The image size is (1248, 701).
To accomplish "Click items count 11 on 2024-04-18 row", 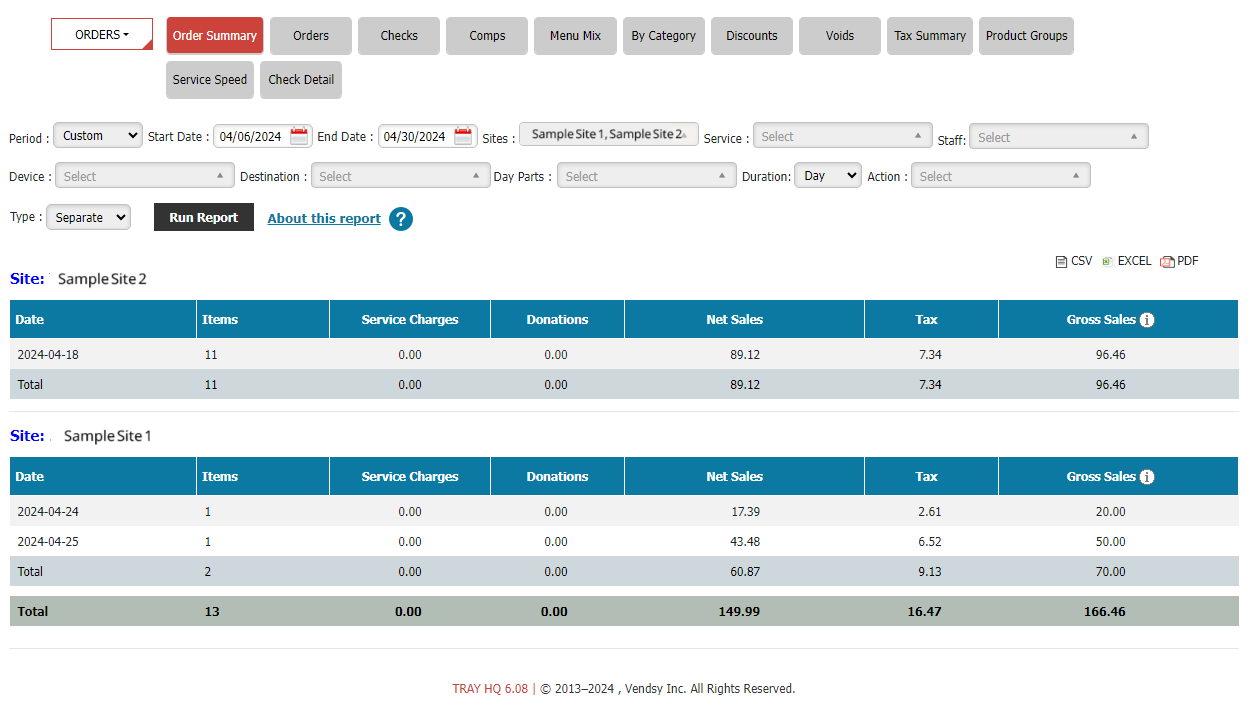I will (x=210, y=355).
